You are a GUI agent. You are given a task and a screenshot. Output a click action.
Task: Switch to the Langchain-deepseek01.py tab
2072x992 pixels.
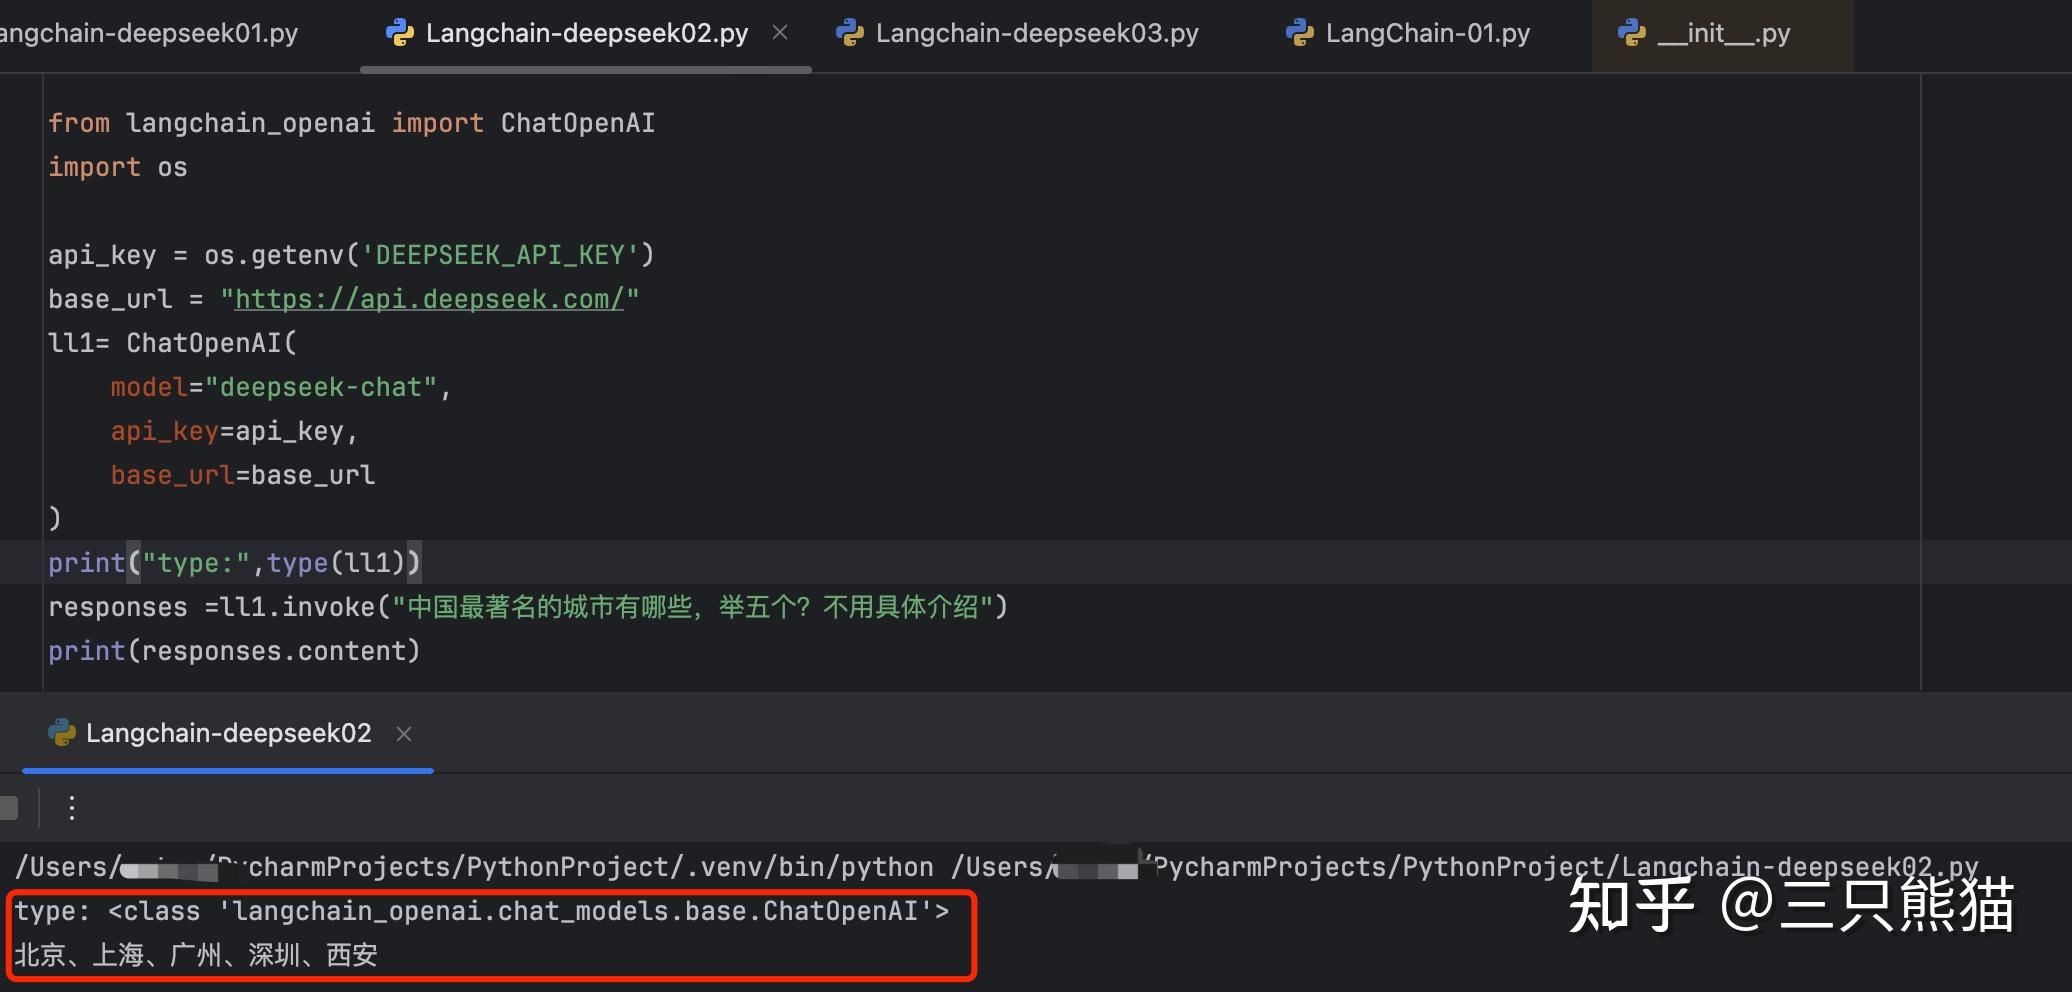(x=149, y=33)
